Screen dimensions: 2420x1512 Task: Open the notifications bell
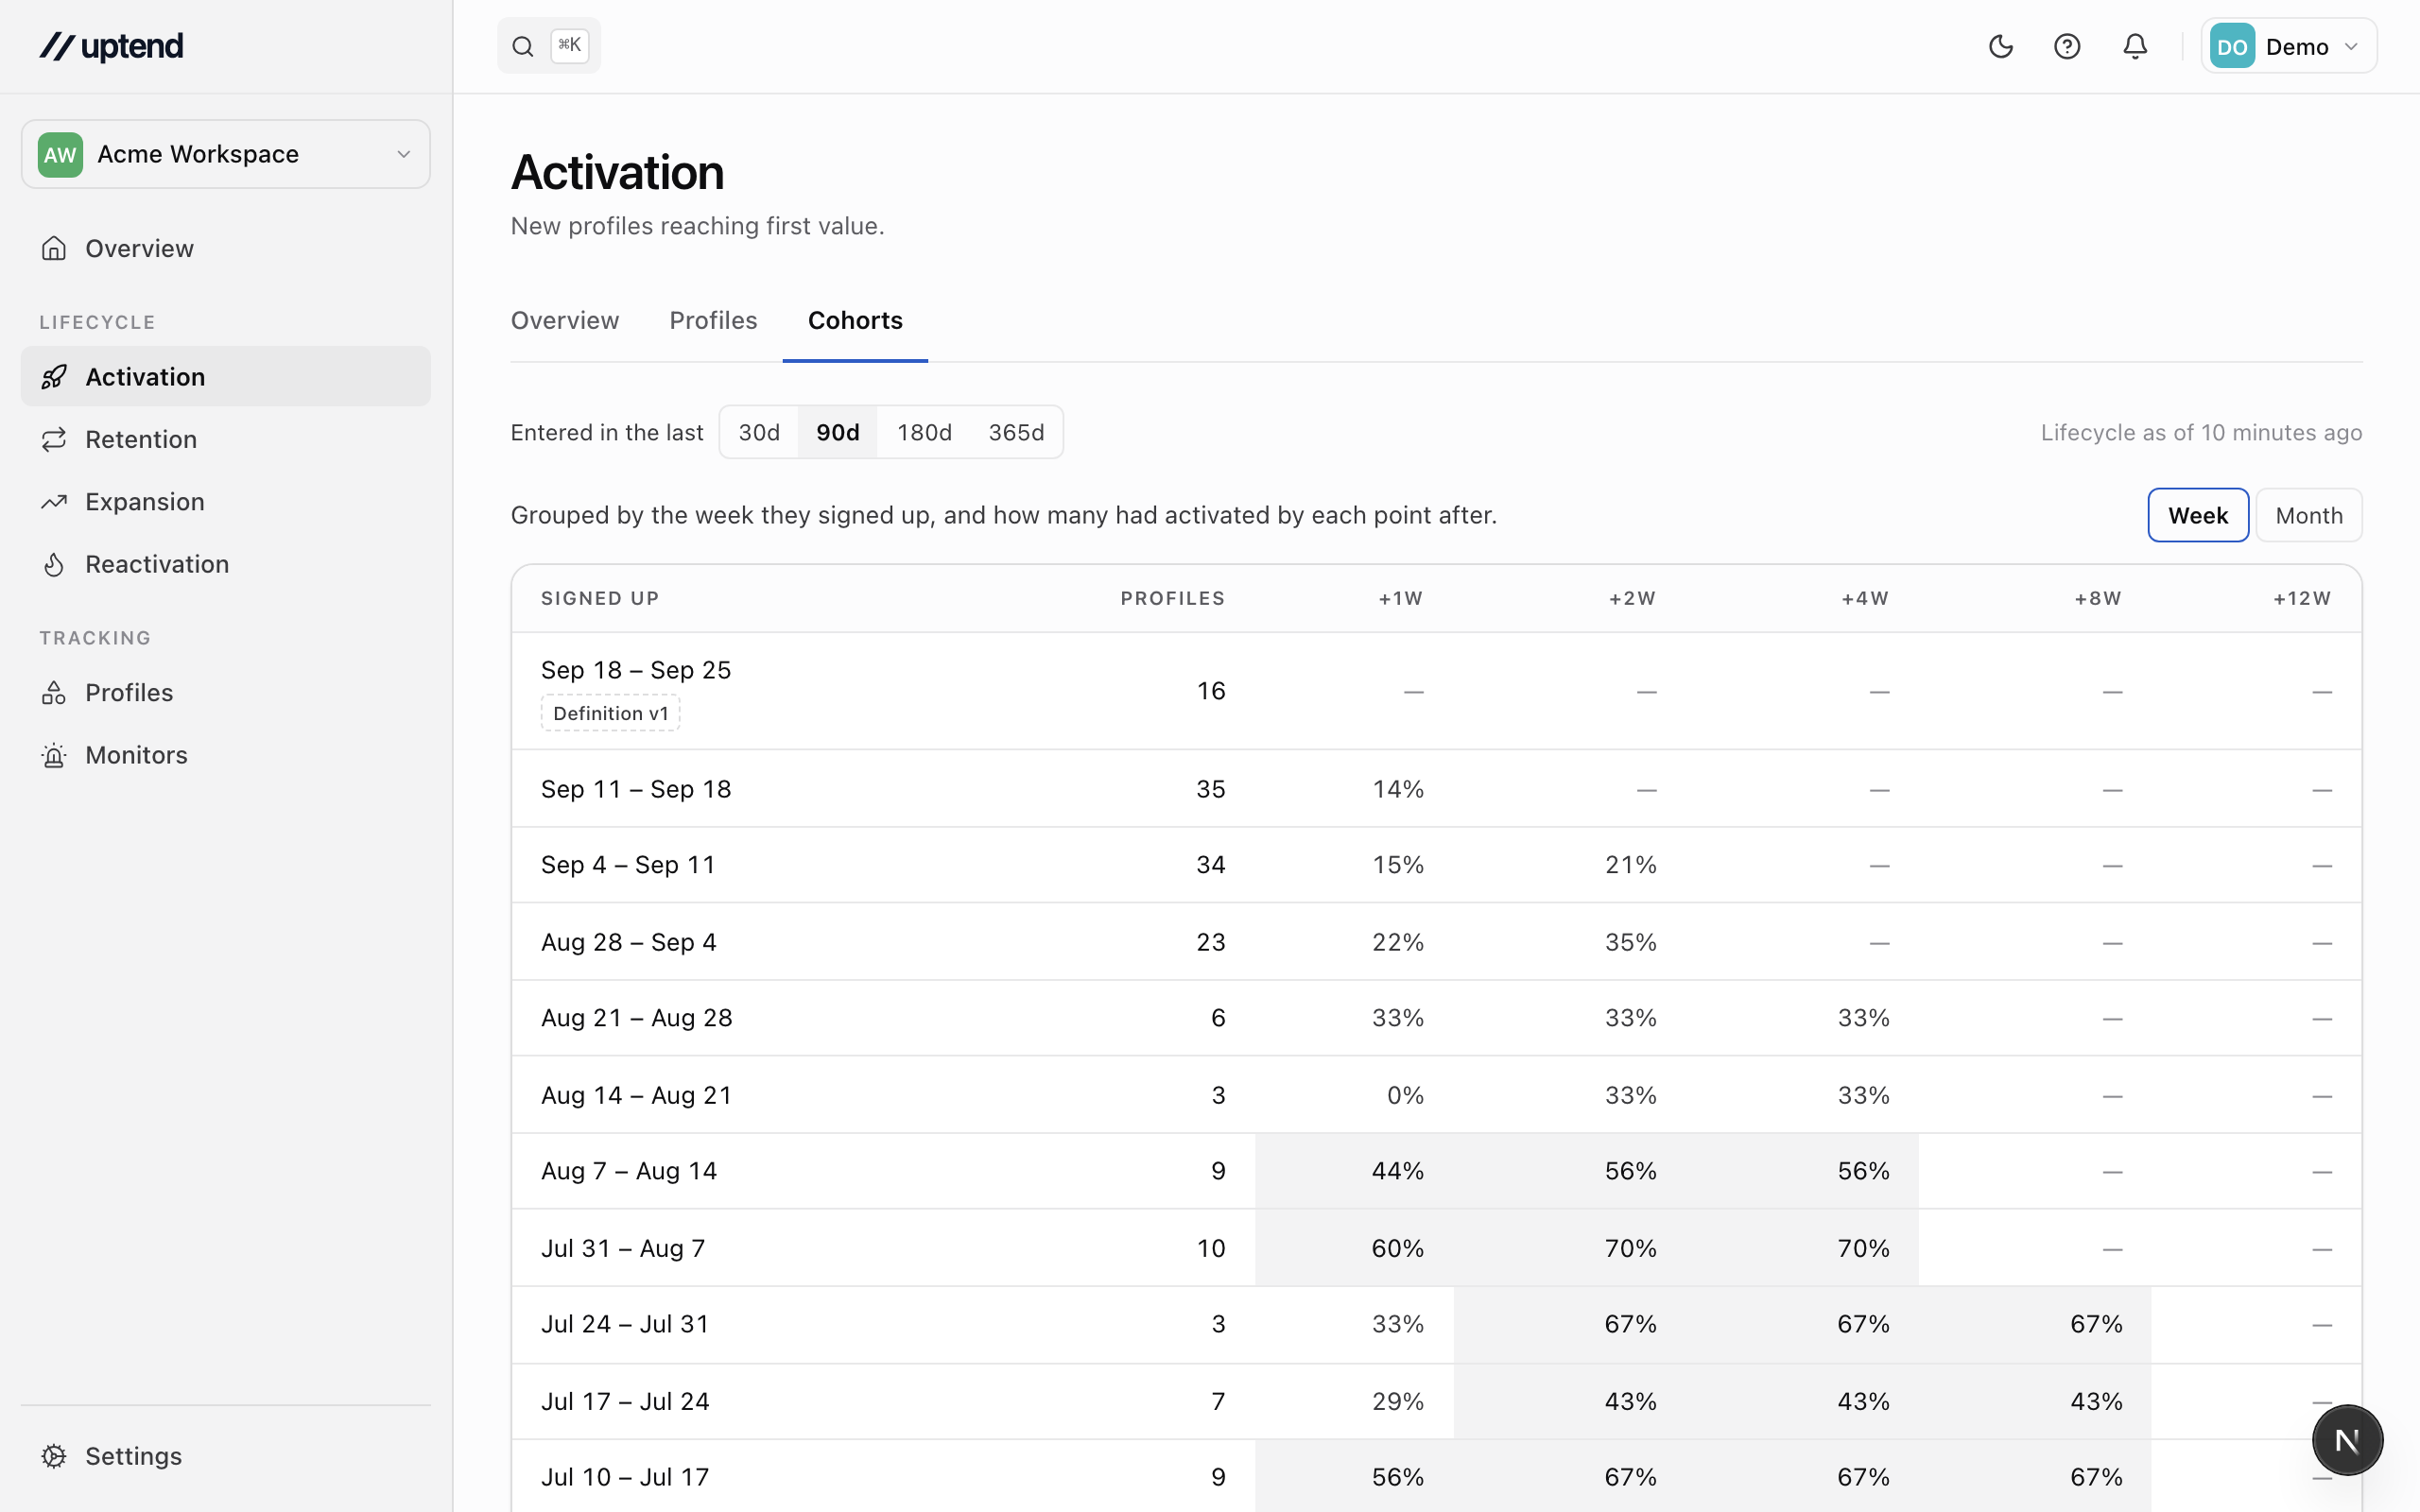coord(2135,46)
